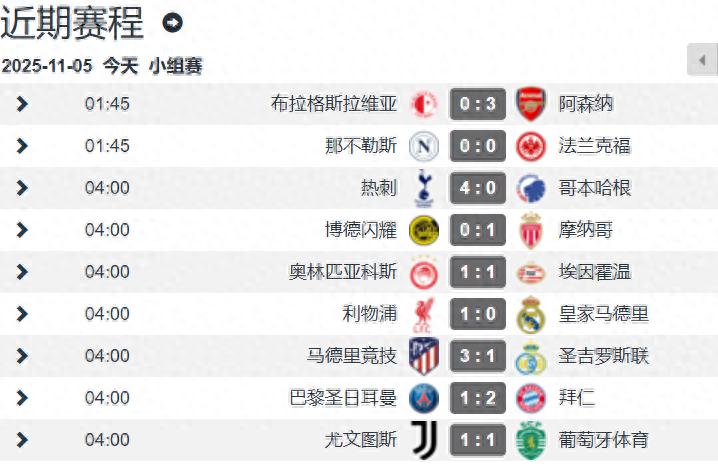Viewport: 718px width, 464px height.
Task: Click the Napoli club logo
Action: [424, 146]
